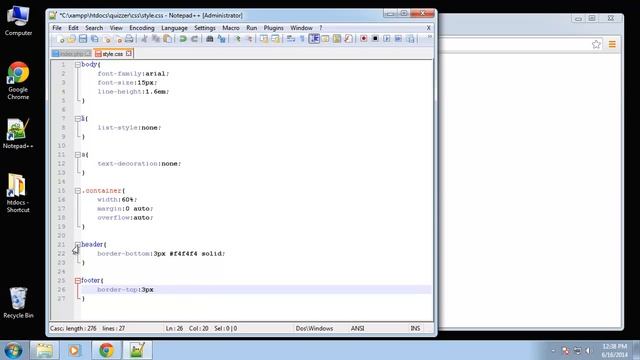Image resolution: width=640 pixels, height=360 pixels.
Task: Click the Save Recorded Macro icon
Action: 410,39
